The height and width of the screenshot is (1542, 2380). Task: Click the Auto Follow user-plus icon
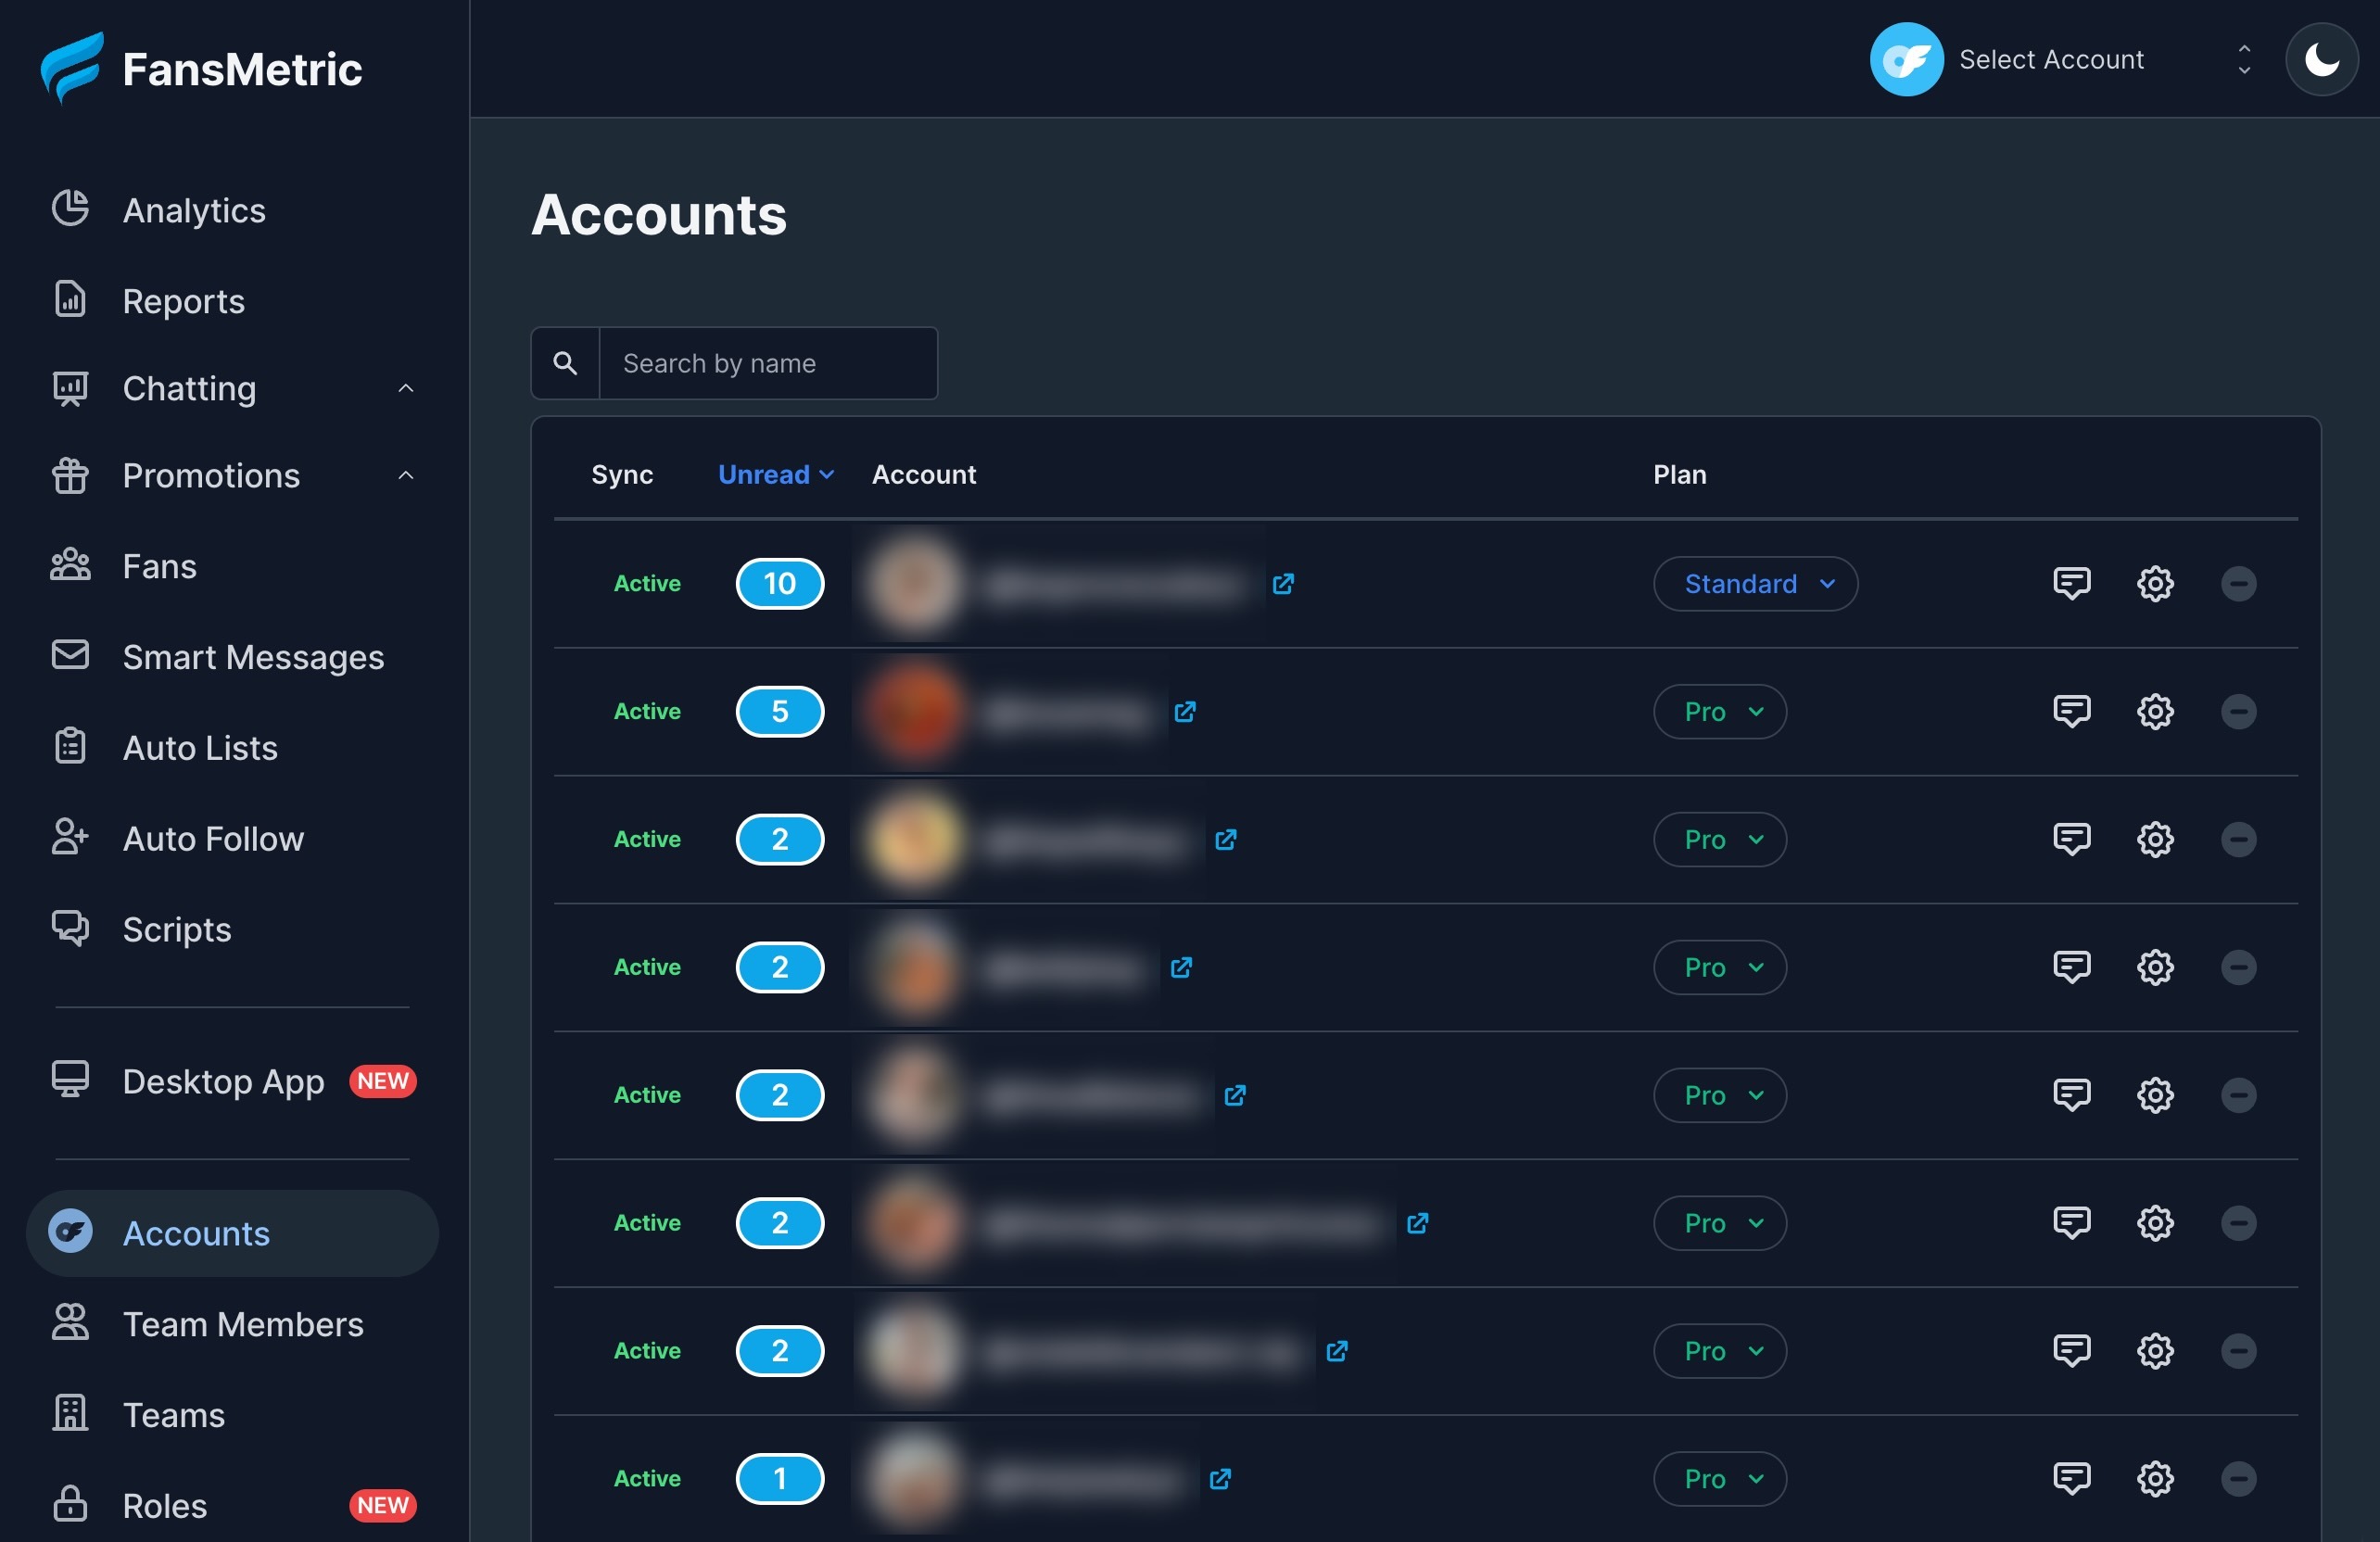(x=70, y=838)
